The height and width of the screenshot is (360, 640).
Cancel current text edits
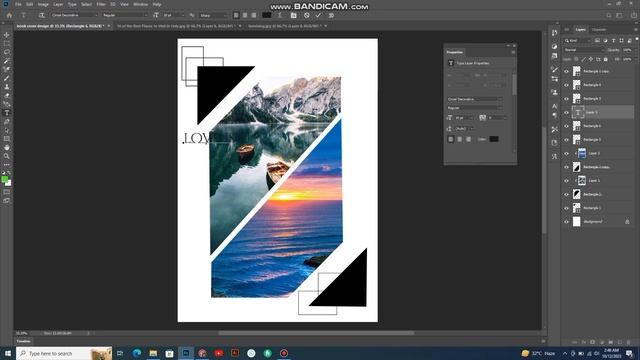pyautogui.click(x=307, y=16)
